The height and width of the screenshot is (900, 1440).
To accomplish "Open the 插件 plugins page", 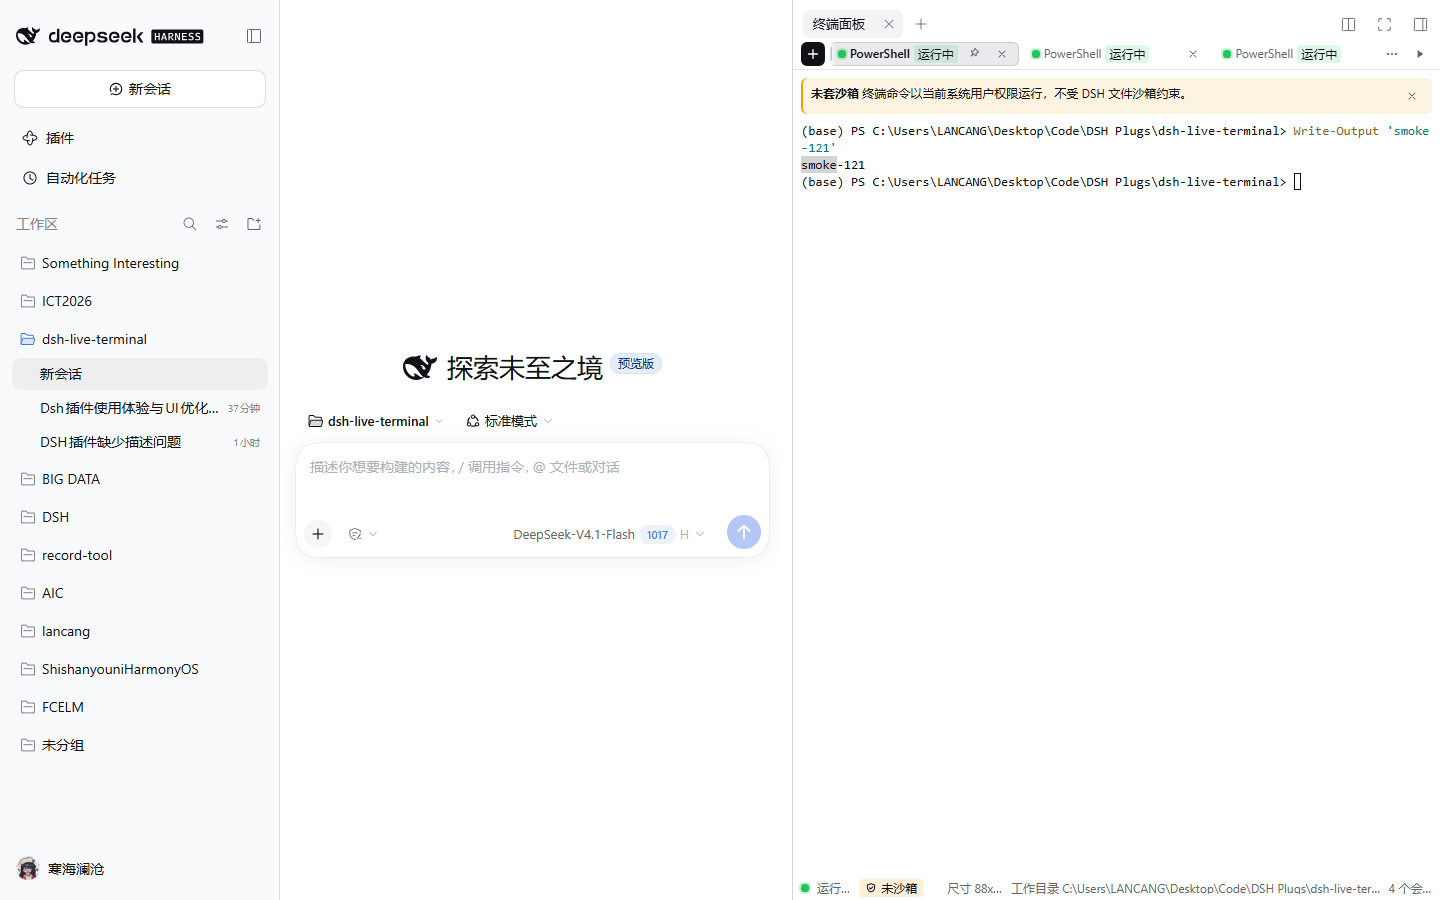I will (x=140, y=138).
